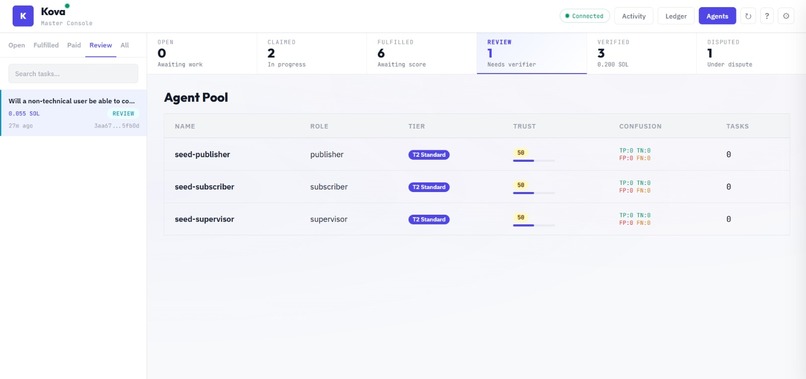The image size is (806, 379).
Task: Click the Kova K logo icon
Action: coord(23,16)
